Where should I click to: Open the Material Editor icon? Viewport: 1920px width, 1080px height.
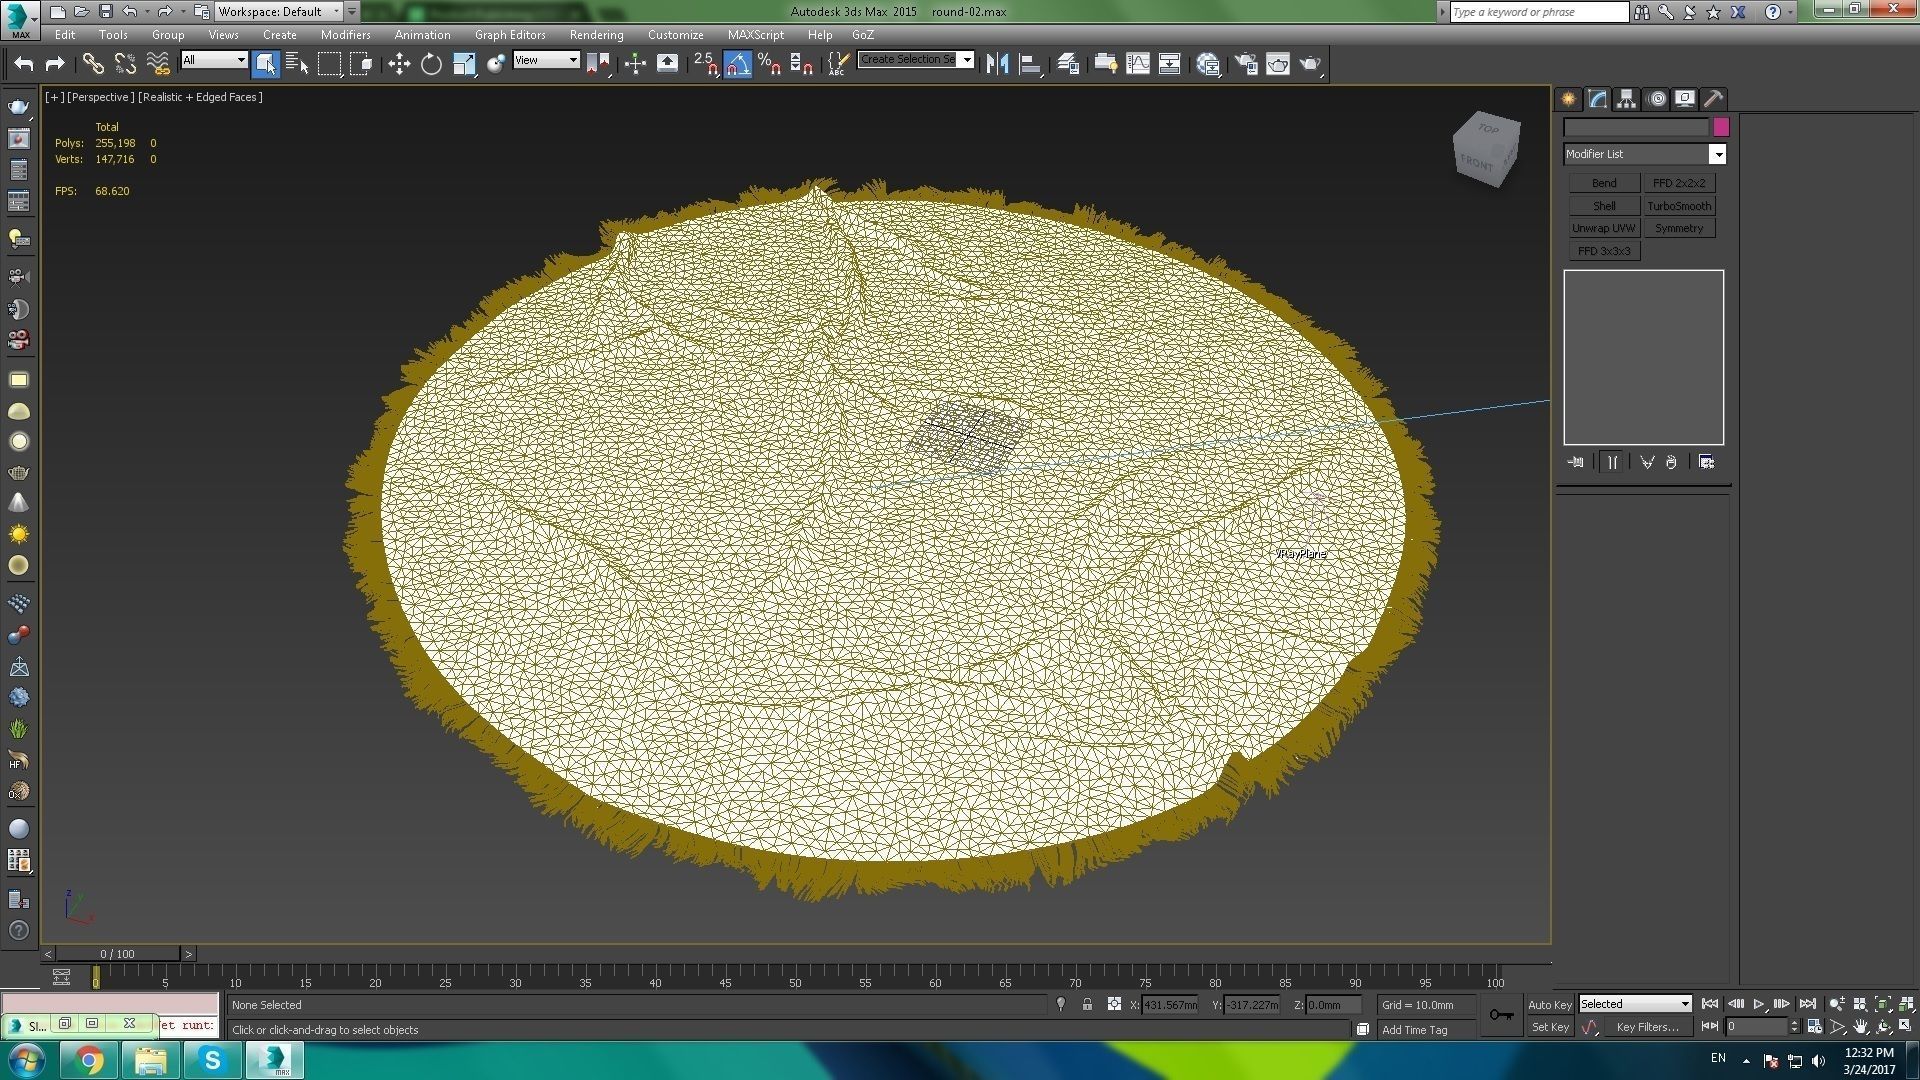click(1208, 64)
